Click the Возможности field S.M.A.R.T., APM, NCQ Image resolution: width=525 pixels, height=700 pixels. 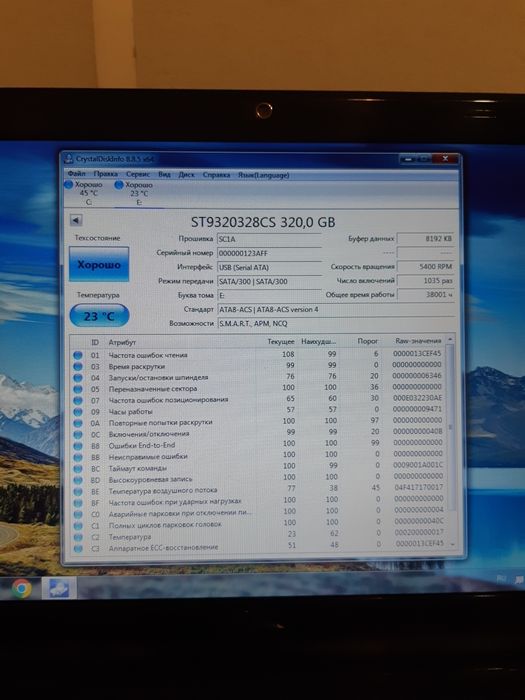336,324
